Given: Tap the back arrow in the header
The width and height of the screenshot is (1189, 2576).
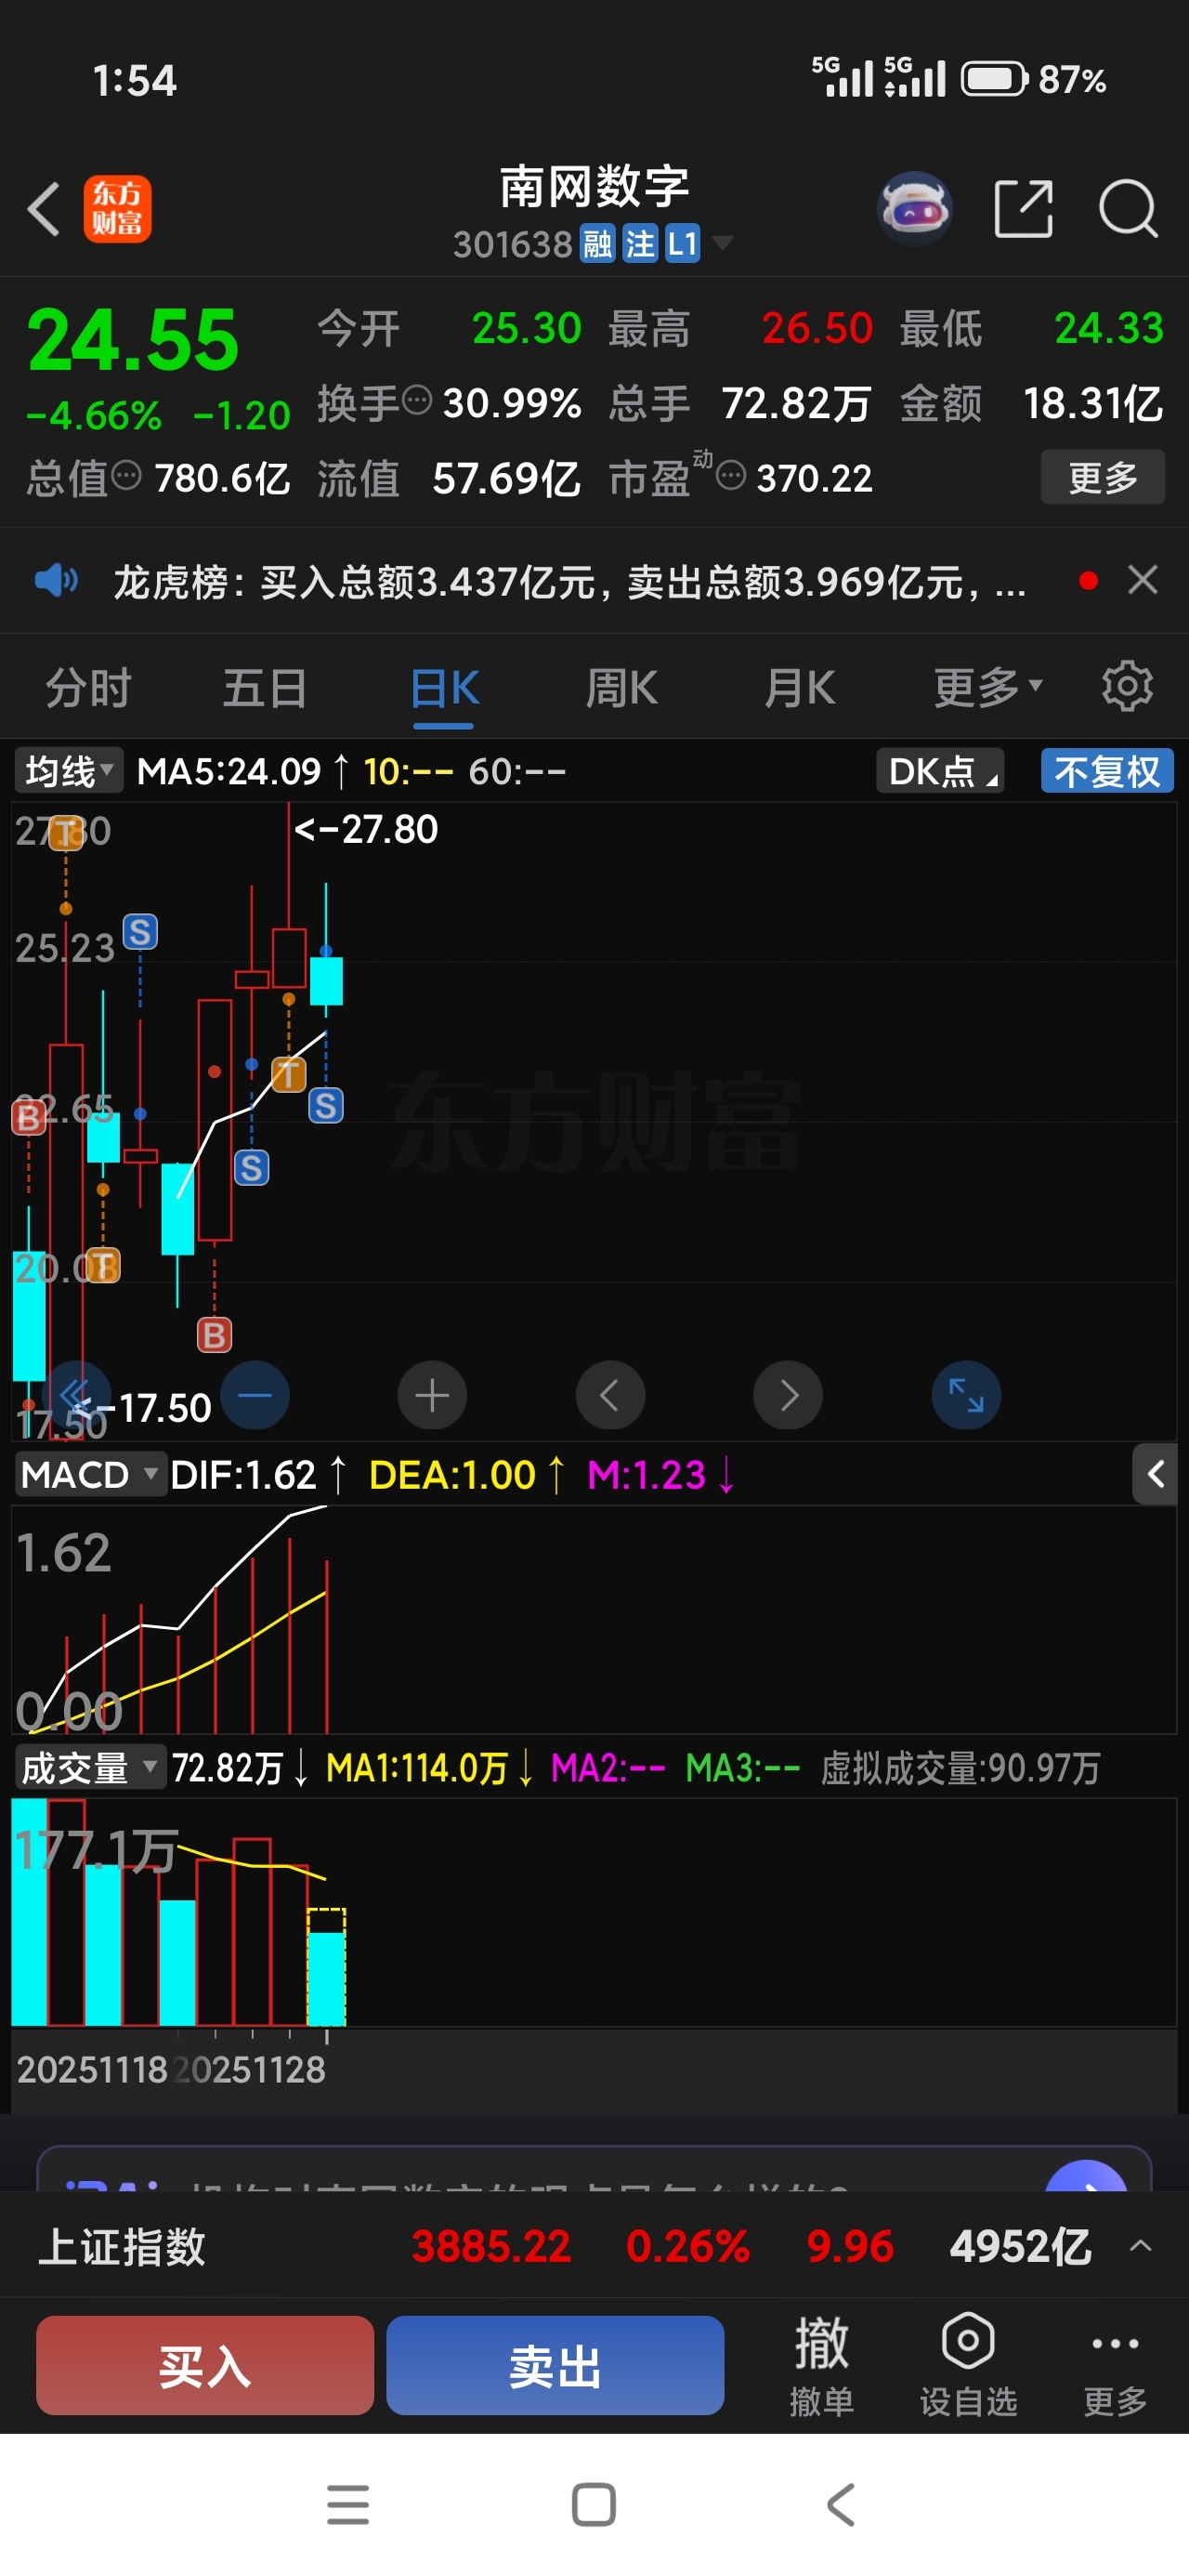Looking at the screenshot, I should [x=44, y=209].
